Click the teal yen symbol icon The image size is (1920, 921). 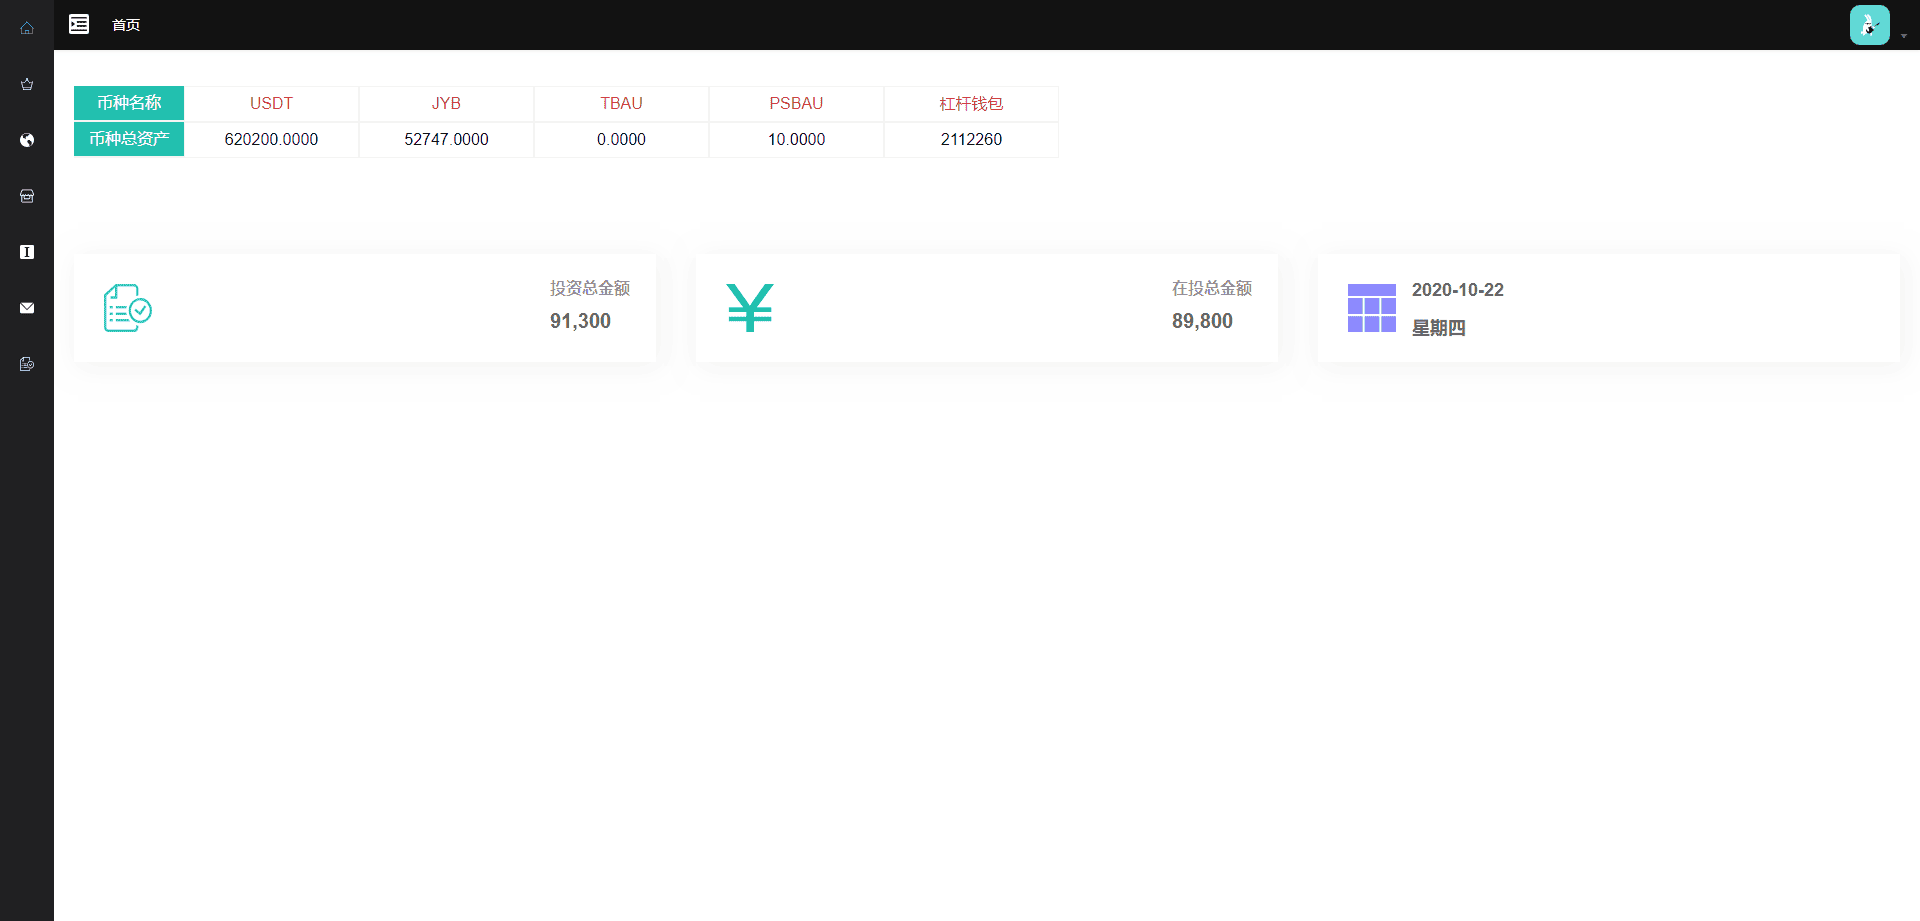750,308
